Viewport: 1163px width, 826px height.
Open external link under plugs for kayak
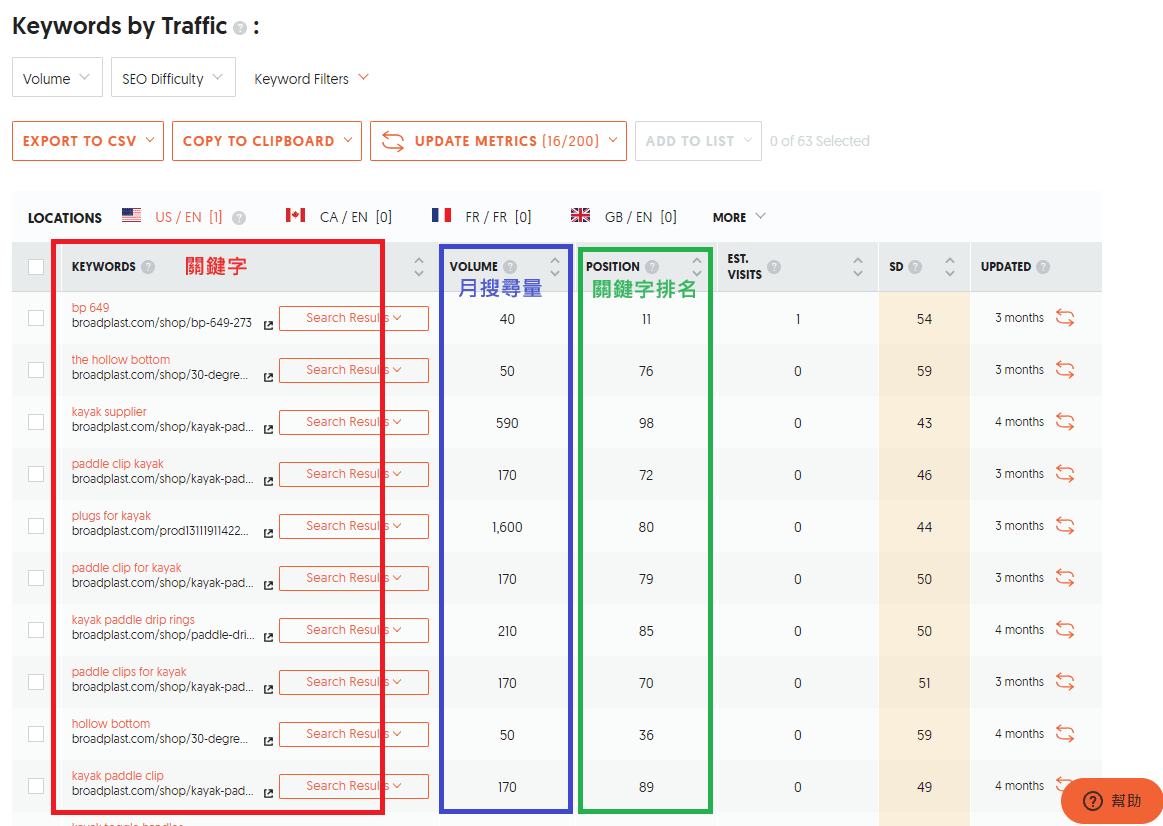pos(268,532)
